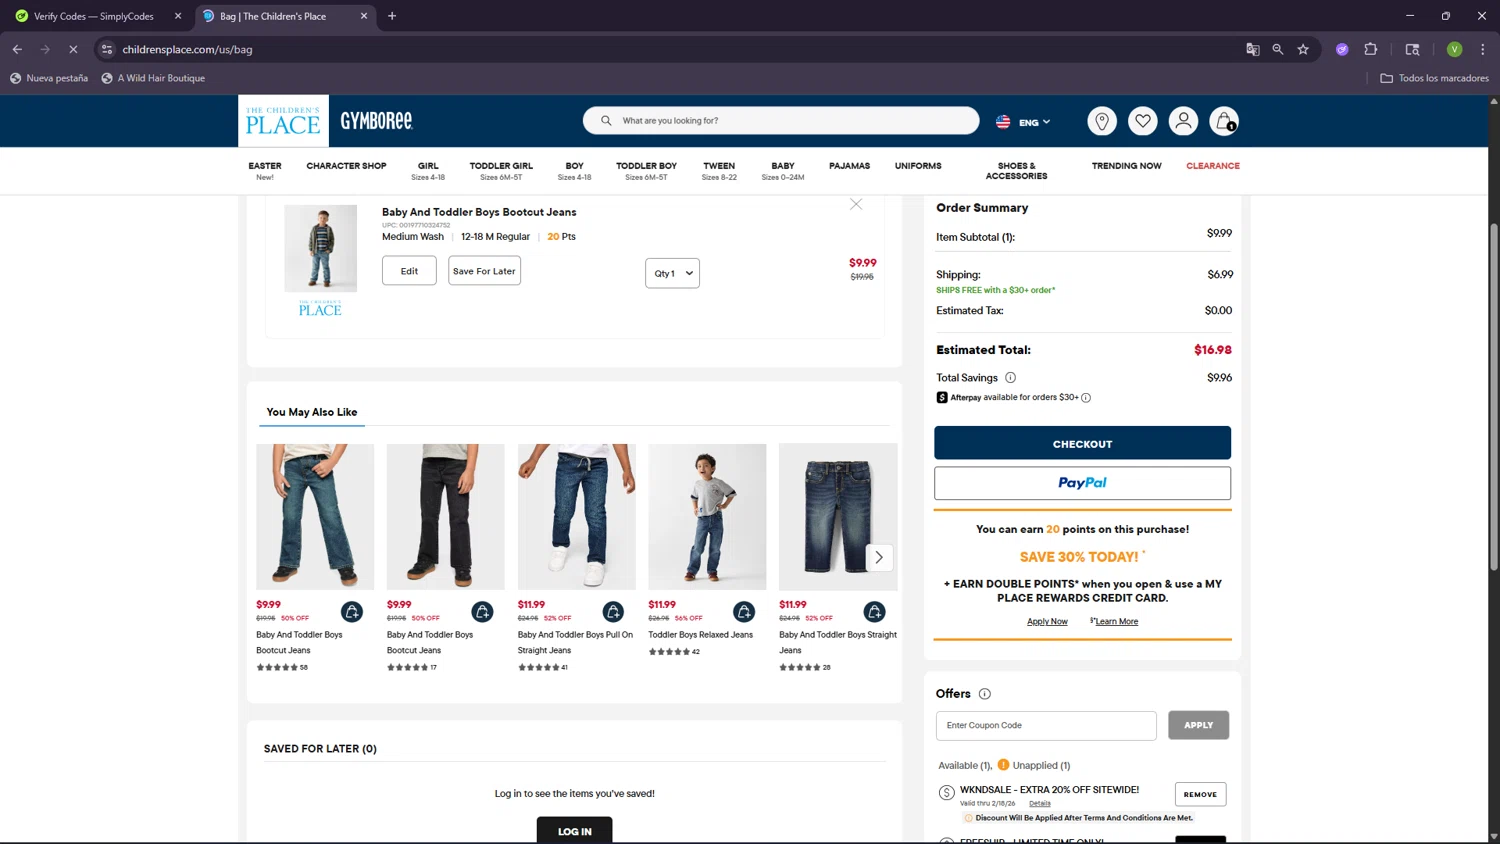Screen dimensions: 1500x844
Task: Open browser extensions puzzle icon
Action: (x=1371, y=49)
